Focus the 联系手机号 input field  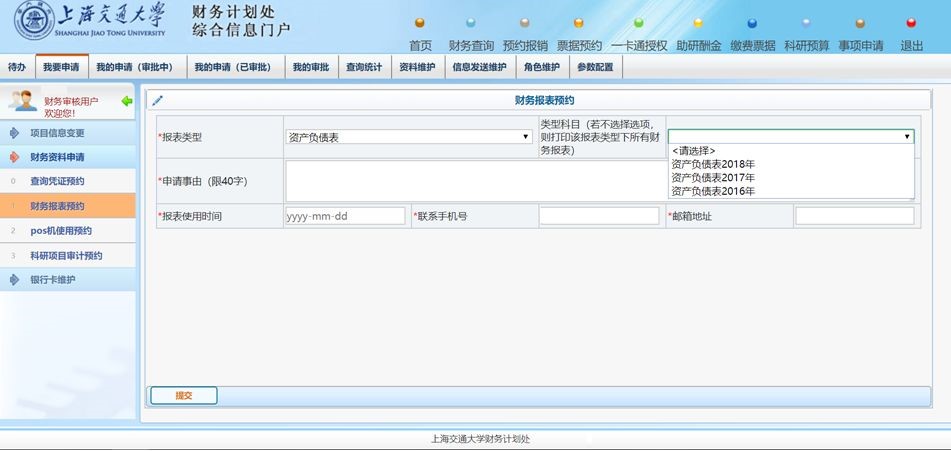click(x=599, y=216)
